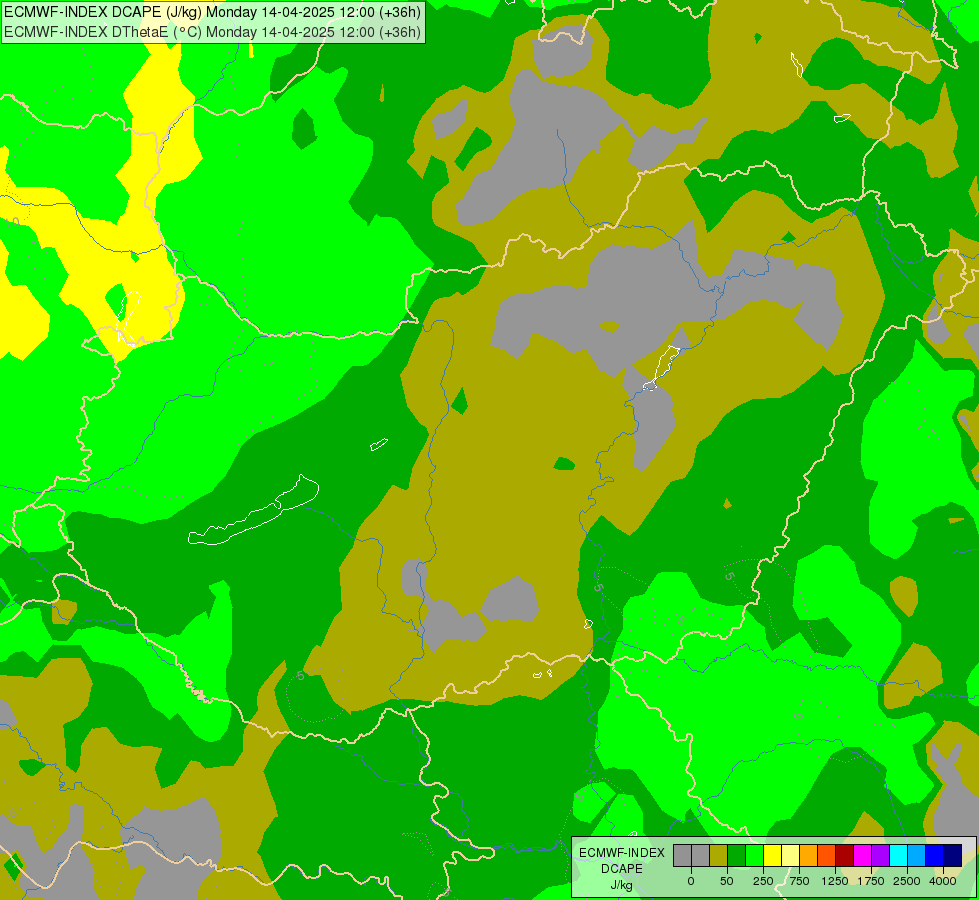Image resolution: width=979 pixels, height=900 pixels.
Task: Click the 1750 legend scale value
Action: pos(871,881)
